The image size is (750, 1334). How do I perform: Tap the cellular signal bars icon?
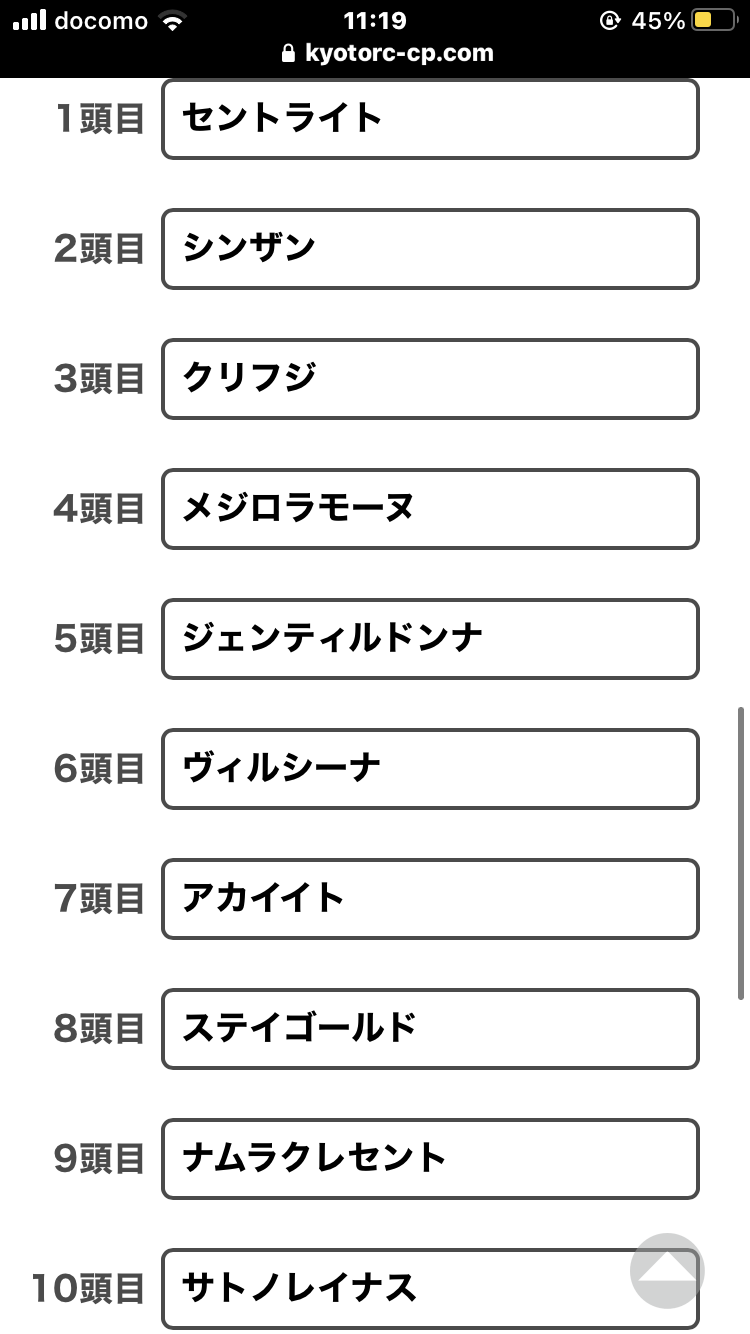coord(30,20)
